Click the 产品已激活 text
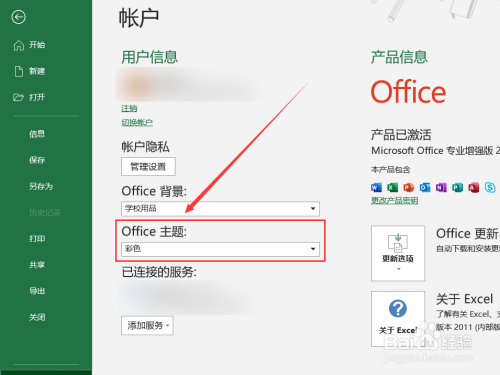 [x=401, y=135]
